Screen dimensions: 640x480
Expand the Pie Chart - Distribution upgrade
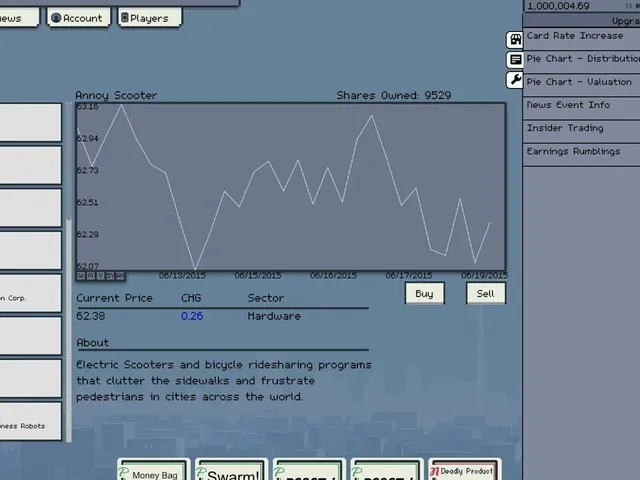[581, 59]
